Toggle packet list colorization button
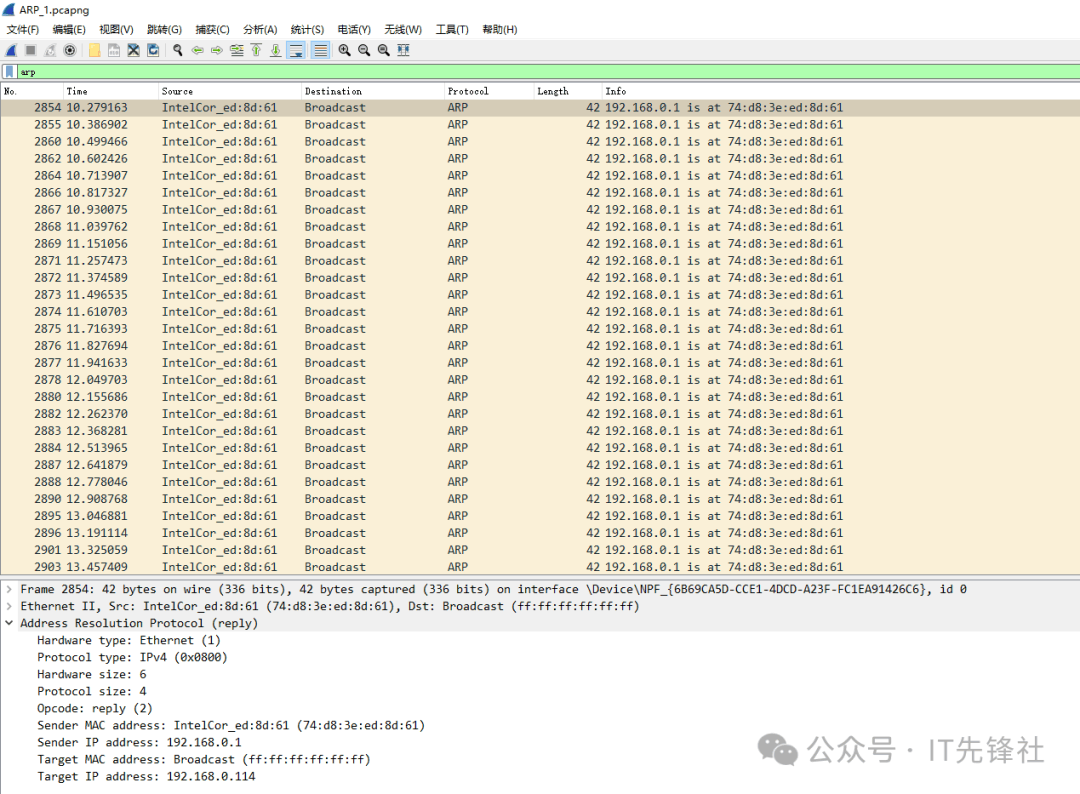Viewport: 1080px width, 794px height. point(320,50)
